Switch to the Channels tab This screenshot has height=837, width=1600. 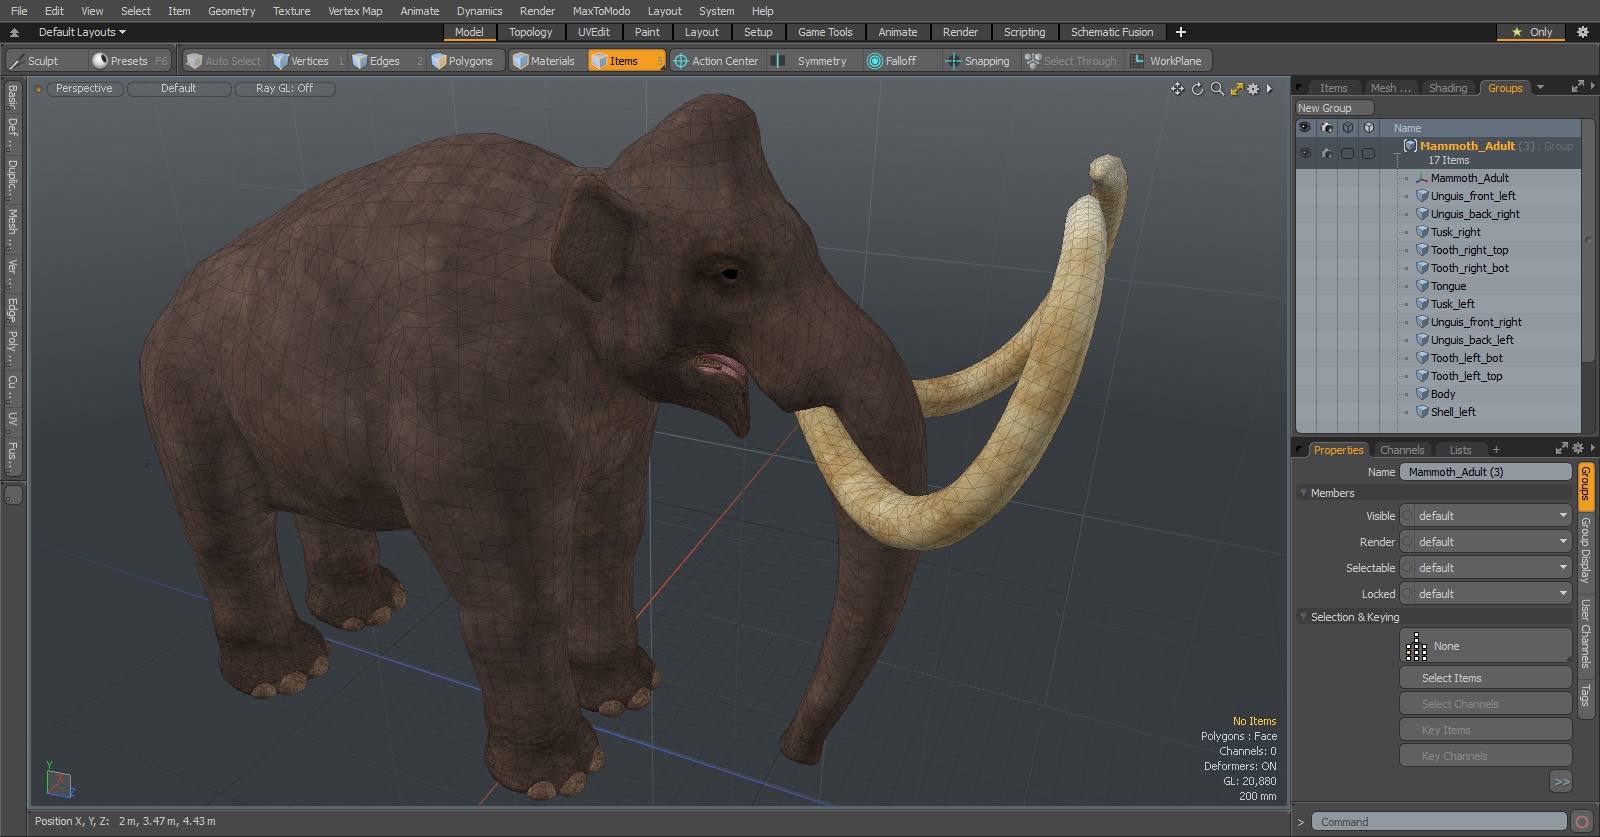coord(1402,450)
